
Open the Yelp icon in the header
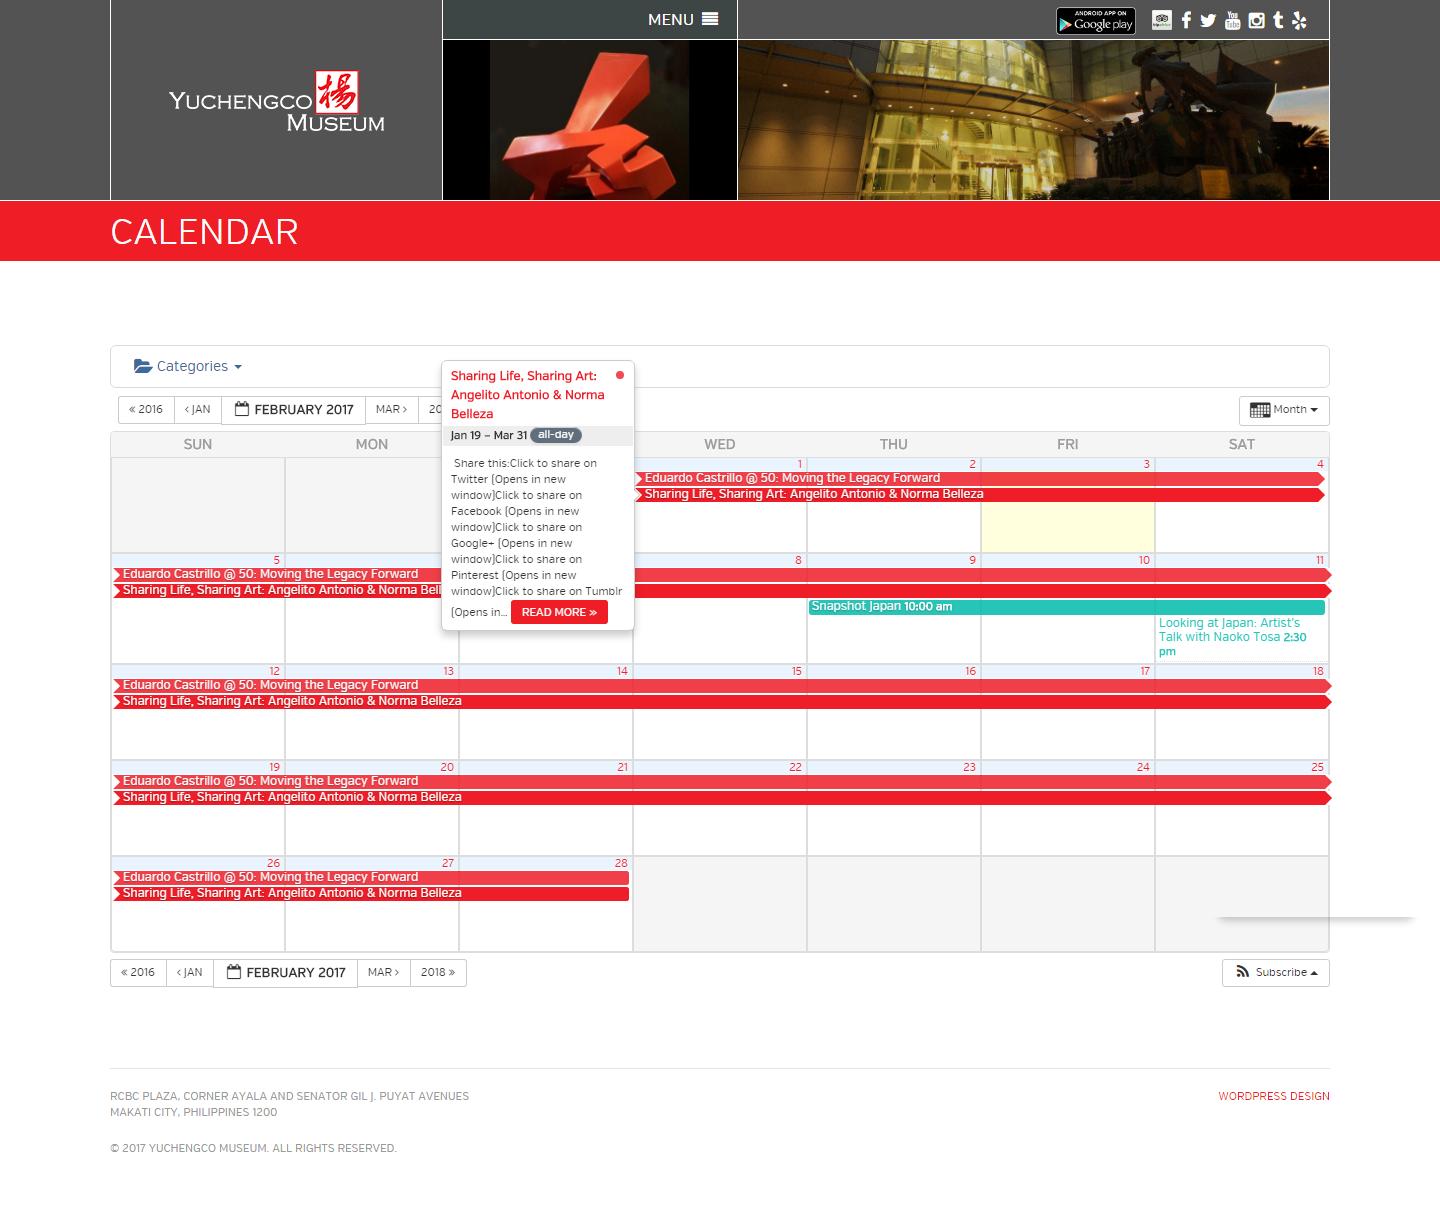1300,20
